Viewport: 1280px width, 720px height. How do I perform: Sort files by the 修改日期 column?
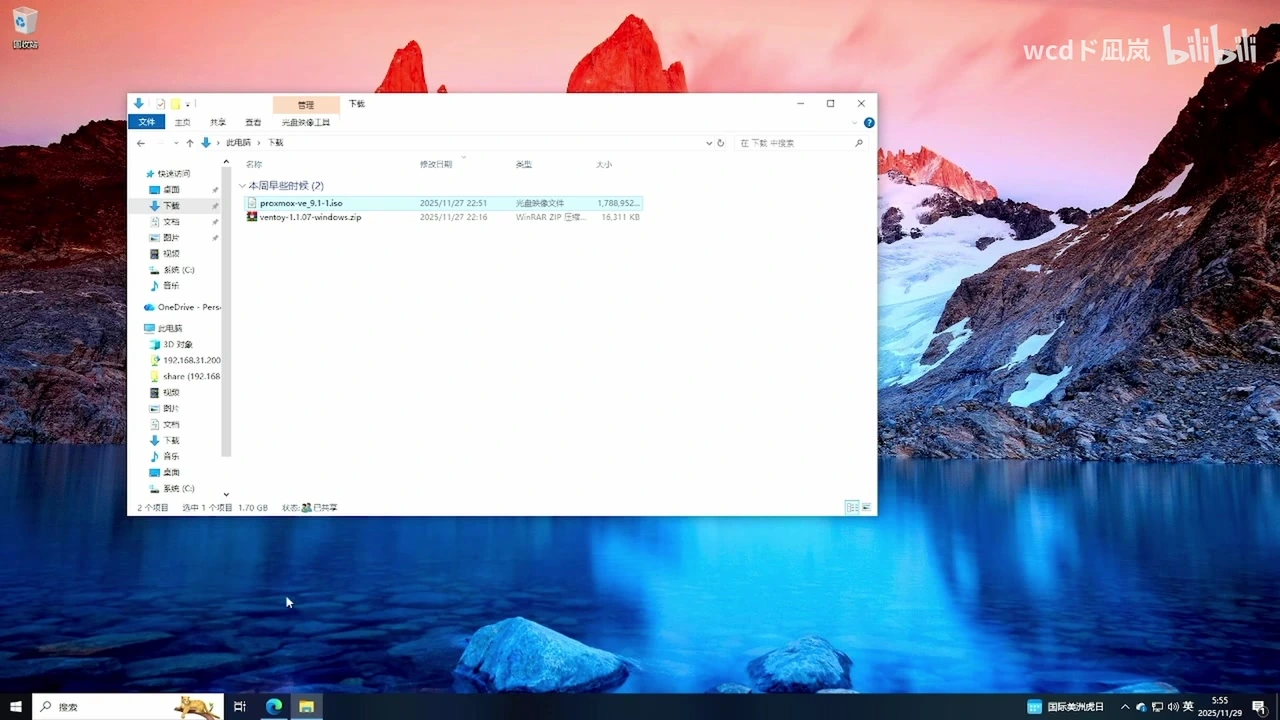coord(436,164)
